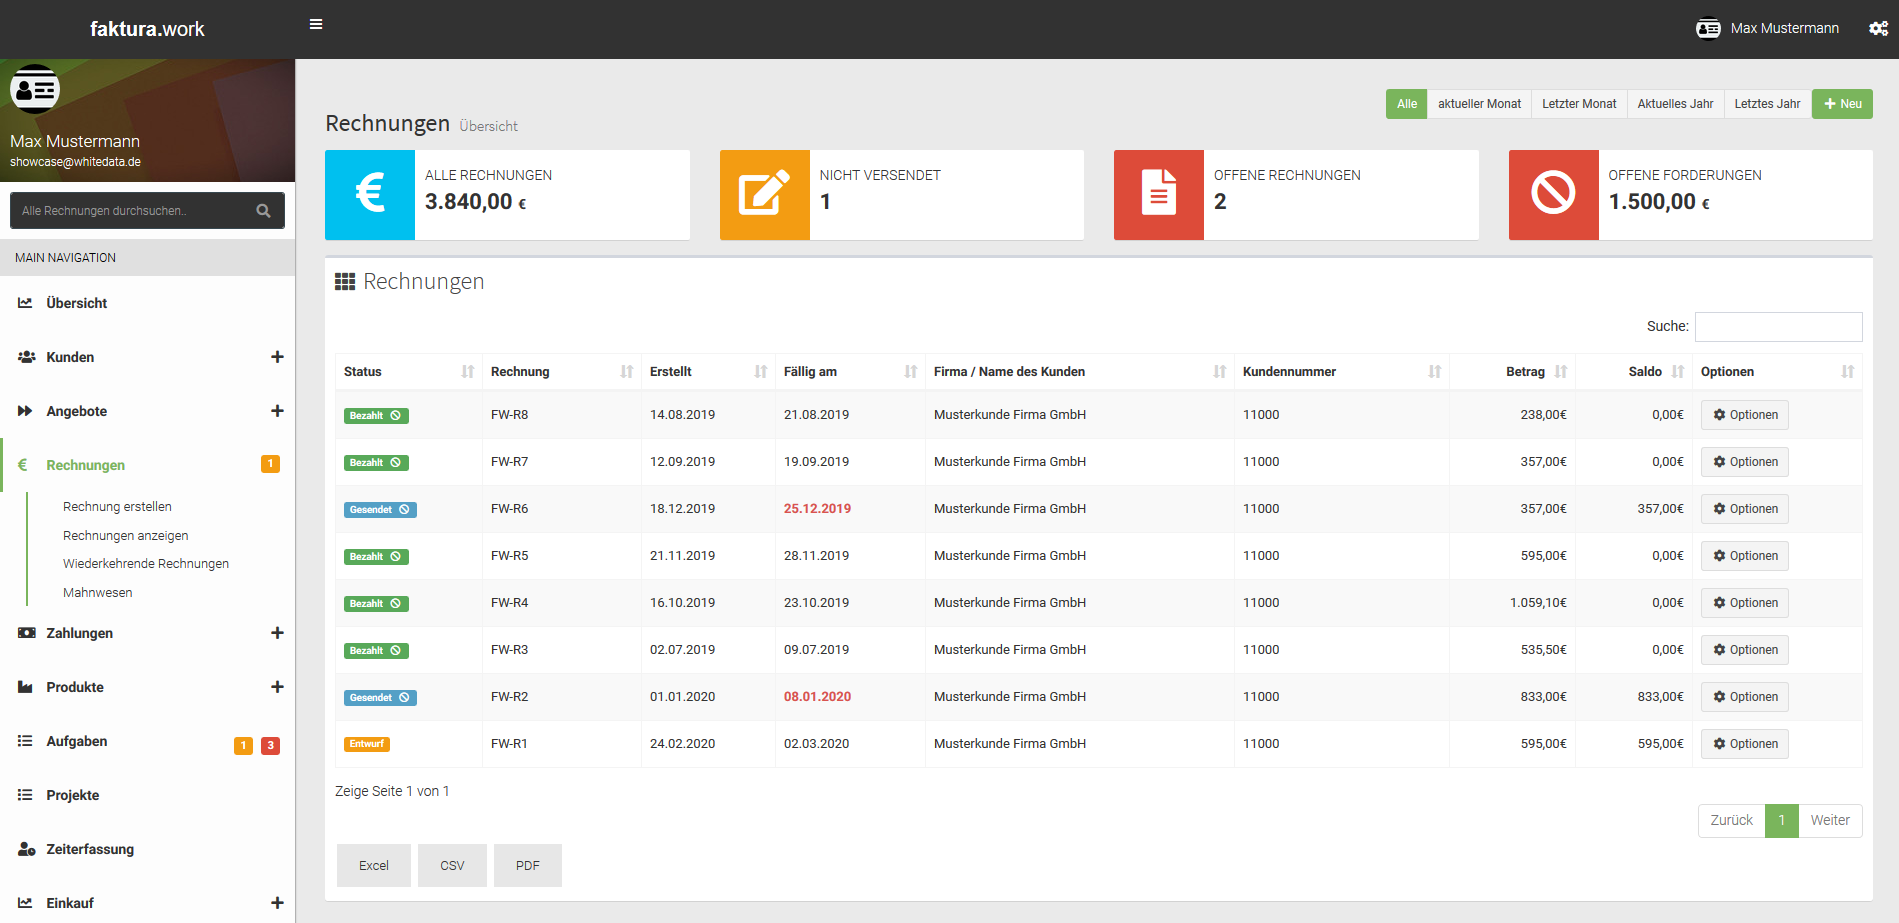Click invoice number FW-R3
1899x923 pixels.
pyautogui.click(x=509, y=650)
